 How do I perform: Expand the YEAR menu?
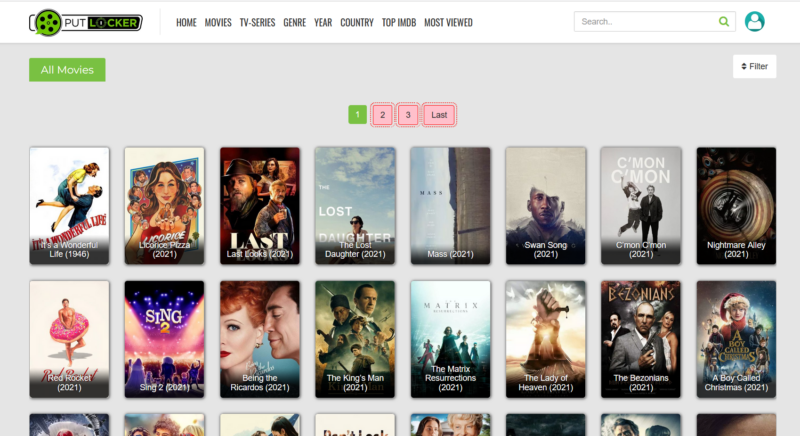323,22
